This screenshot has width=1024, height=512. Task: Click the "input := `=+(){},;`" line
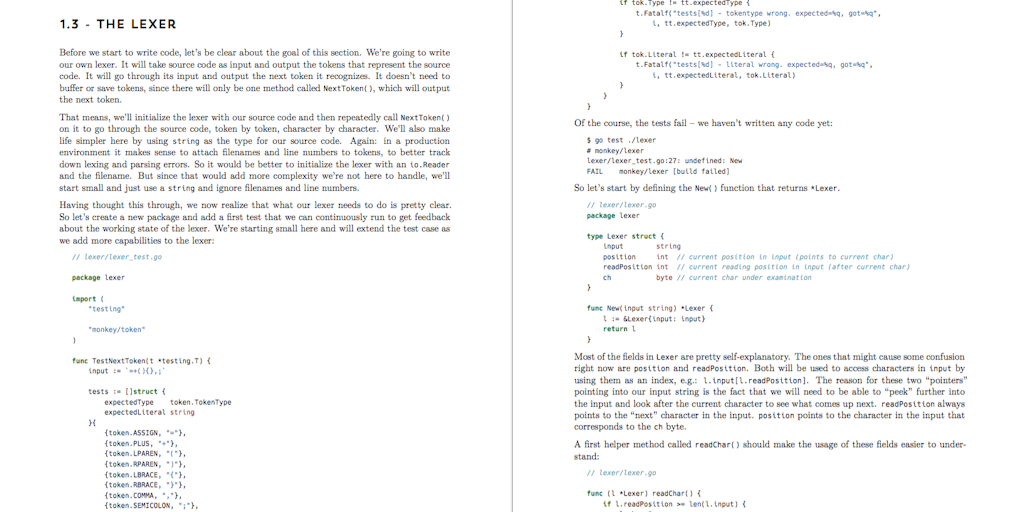[127, 371]
